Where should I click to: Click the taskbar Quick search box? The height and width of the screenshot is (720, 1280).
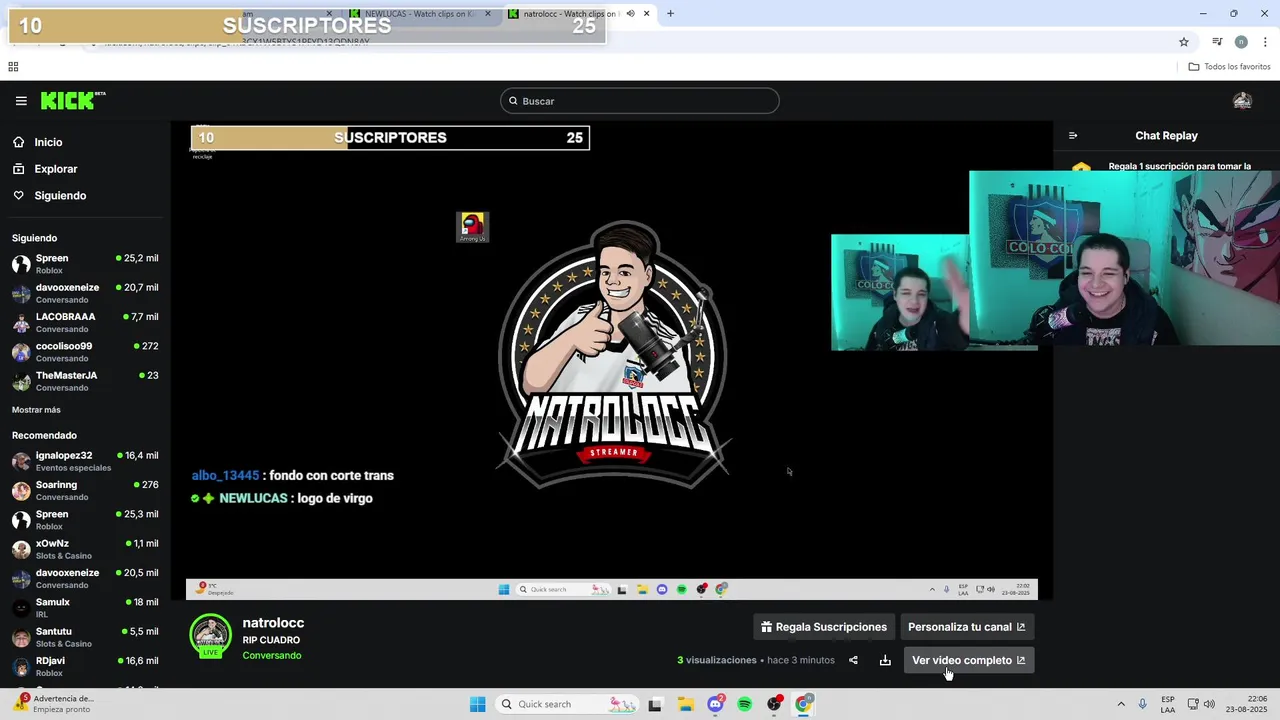coord(568,704)
